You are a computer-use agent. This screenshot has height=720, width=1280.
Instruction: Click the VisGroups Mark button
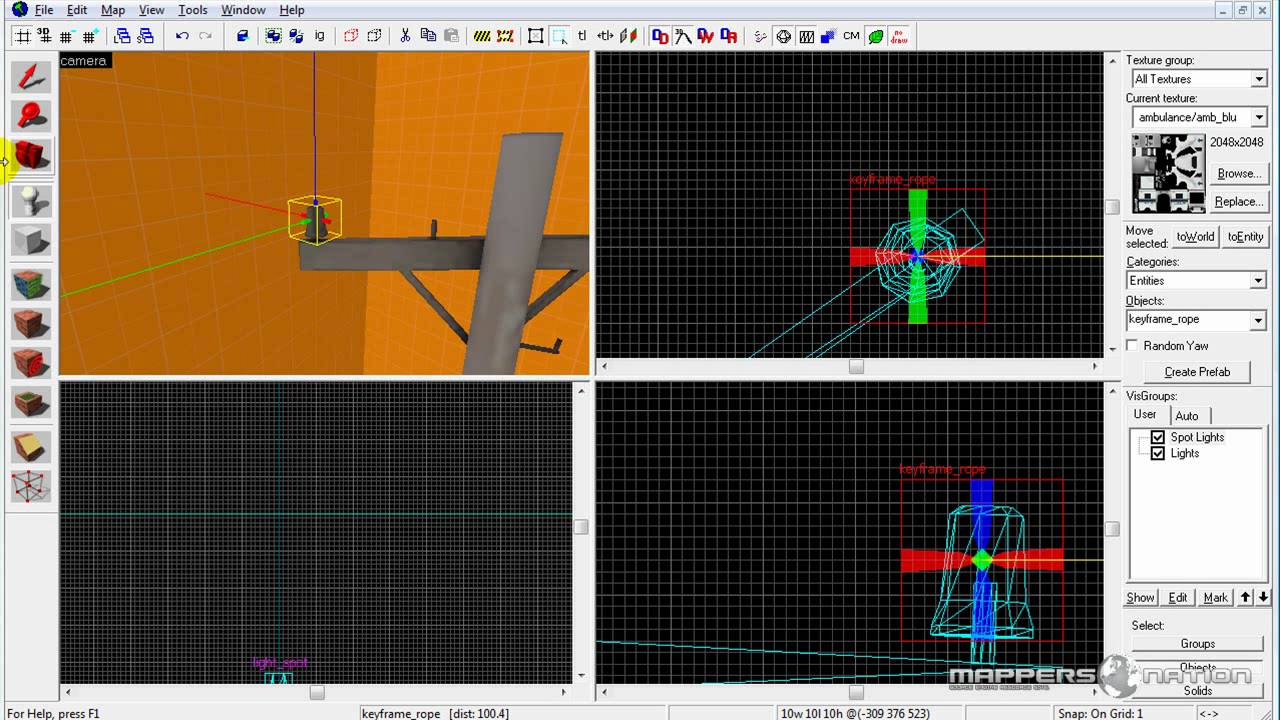point(1215,597)
